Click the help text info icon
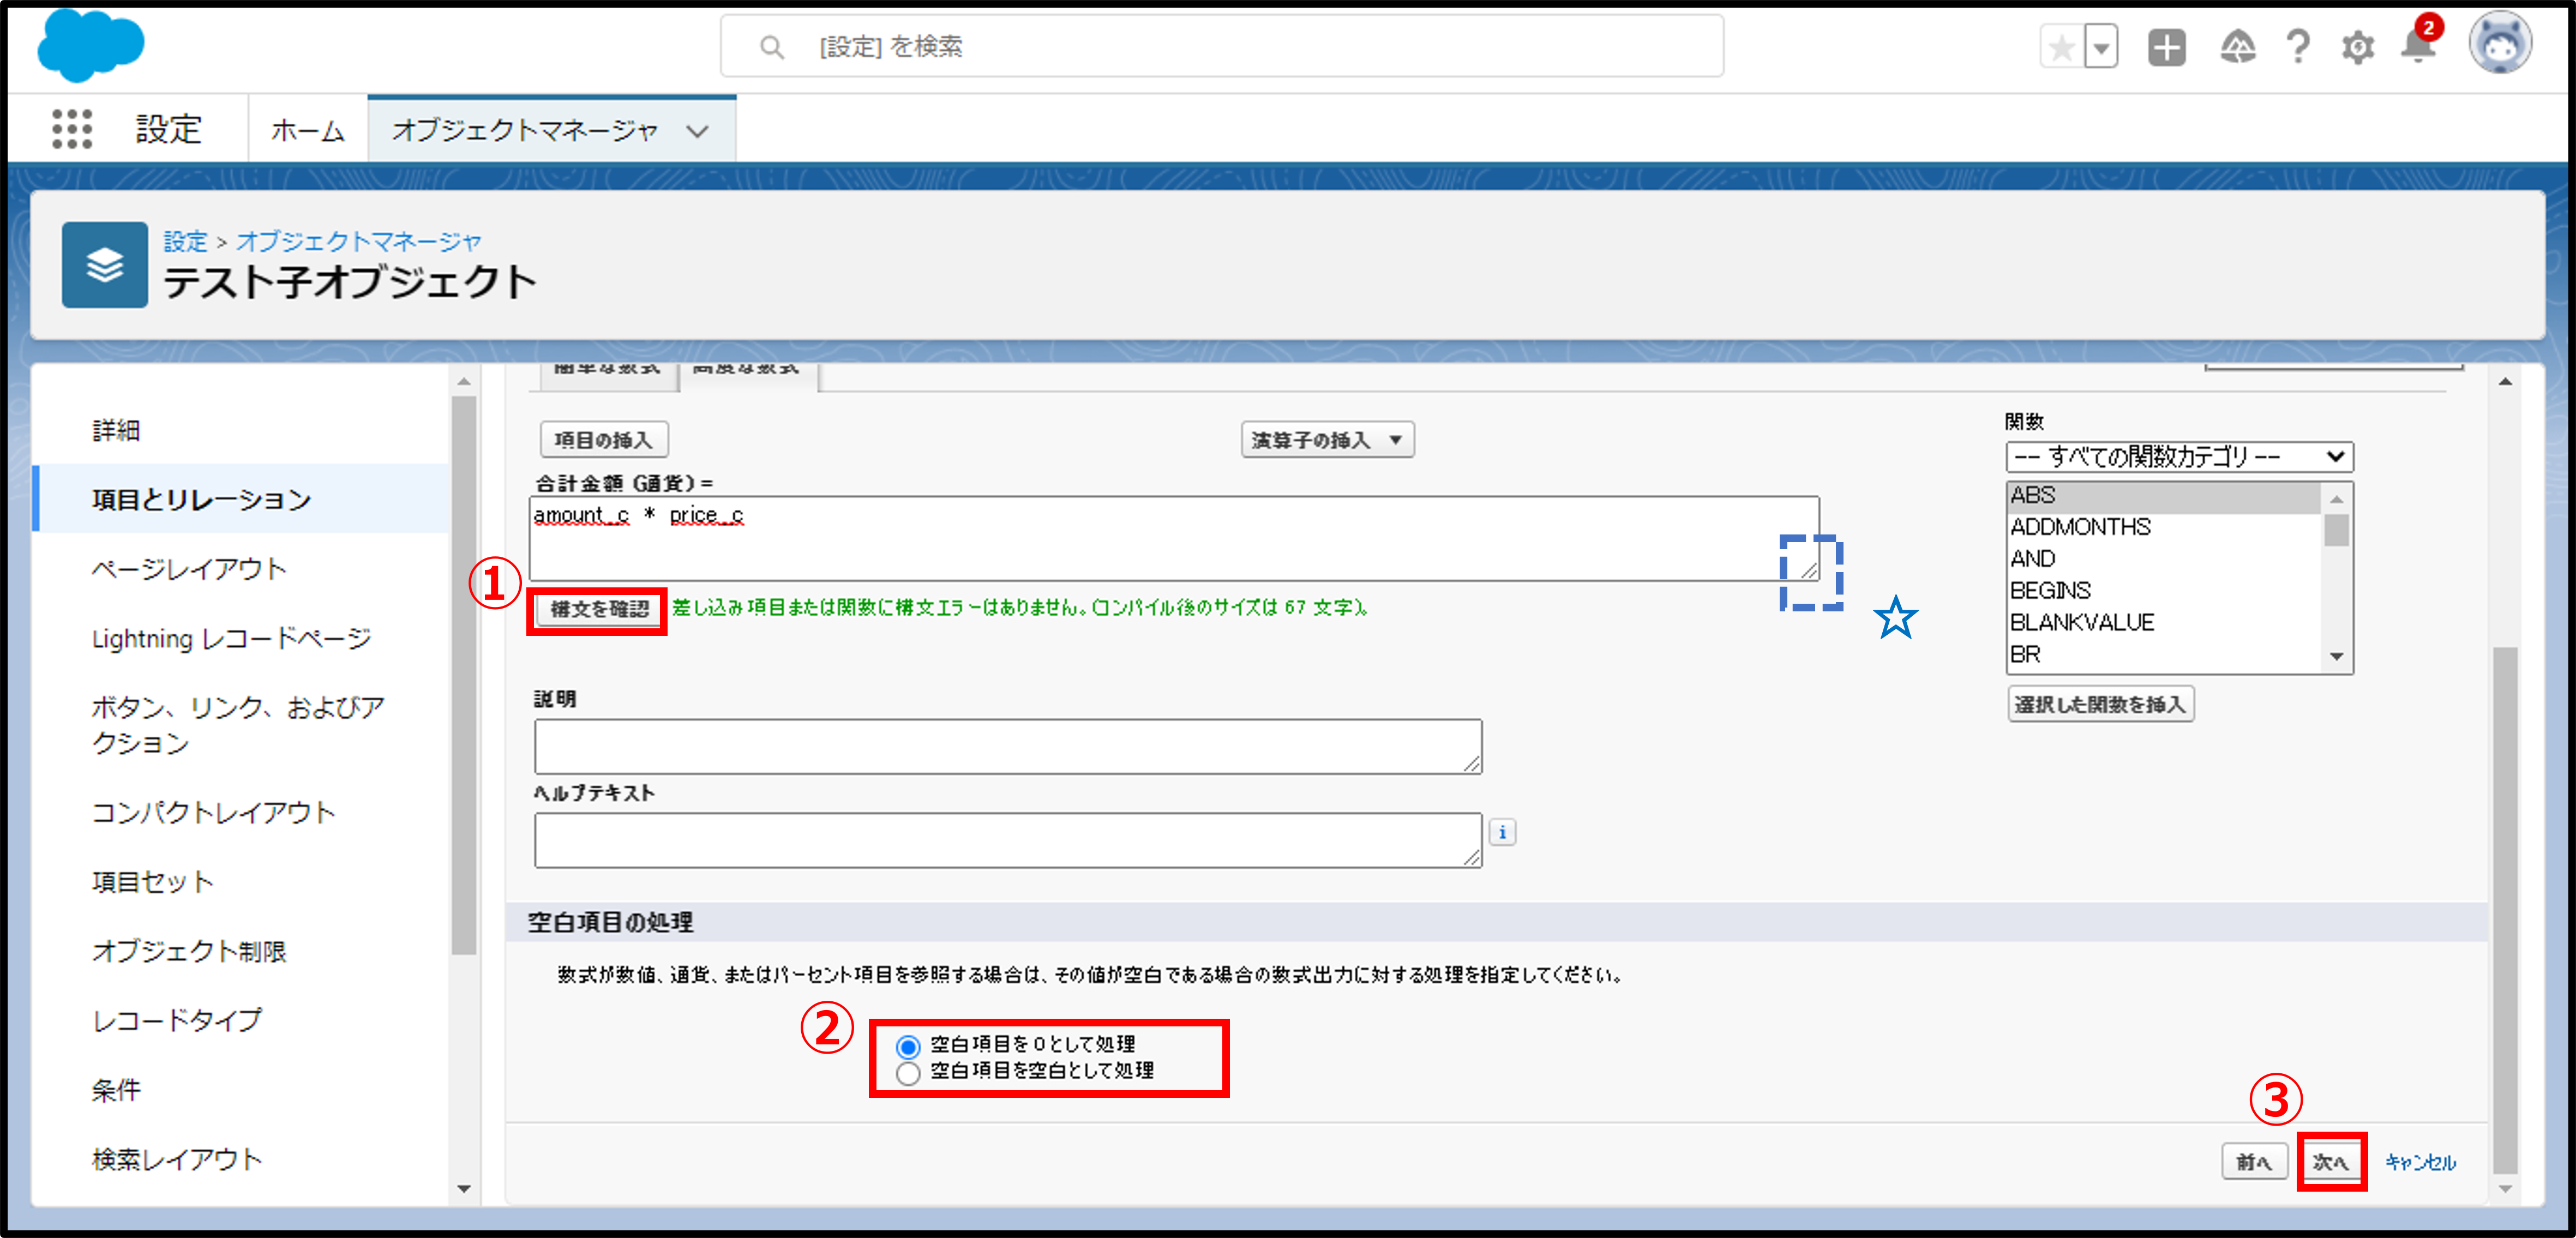The image size is (2576, 1238). pyautogui.click(x=1502, y=832)
